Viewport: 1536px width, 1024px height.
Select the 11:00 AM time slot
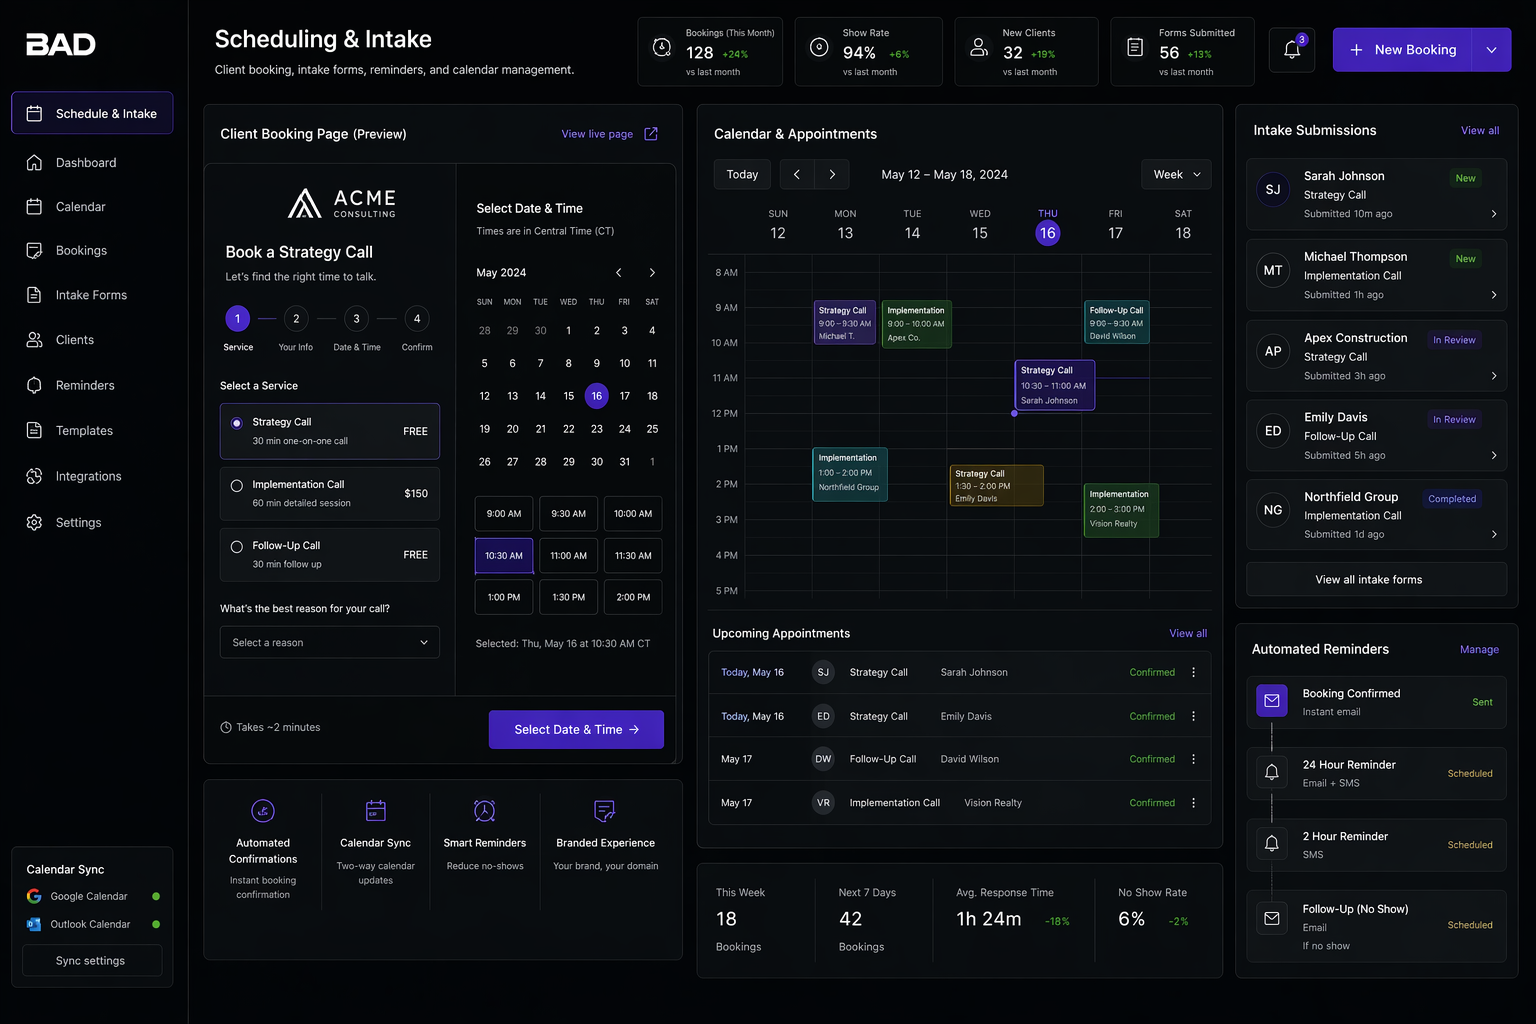569,556
